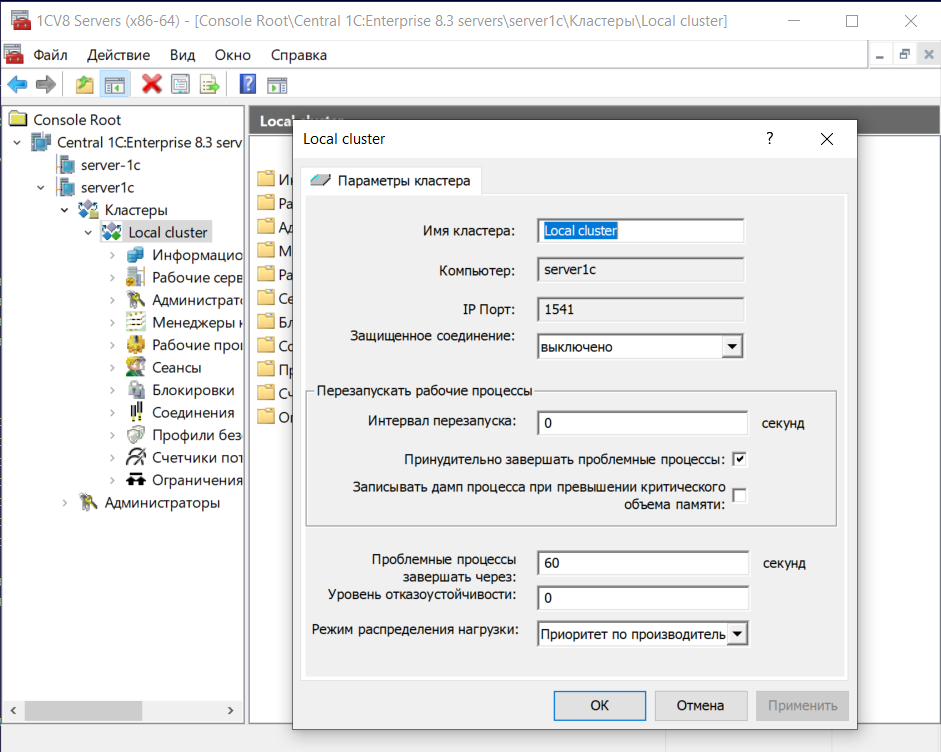Restore the inner MDI child window
Screen dimensions: 941x752
pyautogui.click(x=904, y=55)
